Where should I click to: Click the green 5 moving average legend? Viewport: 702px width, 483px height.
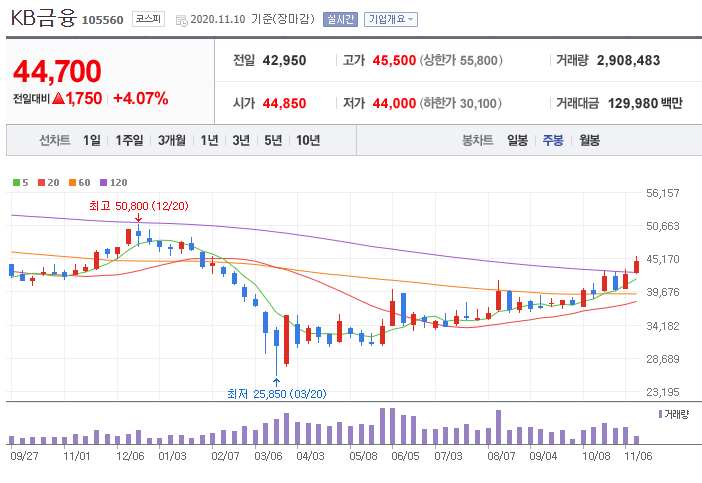[x=21, y=183]
